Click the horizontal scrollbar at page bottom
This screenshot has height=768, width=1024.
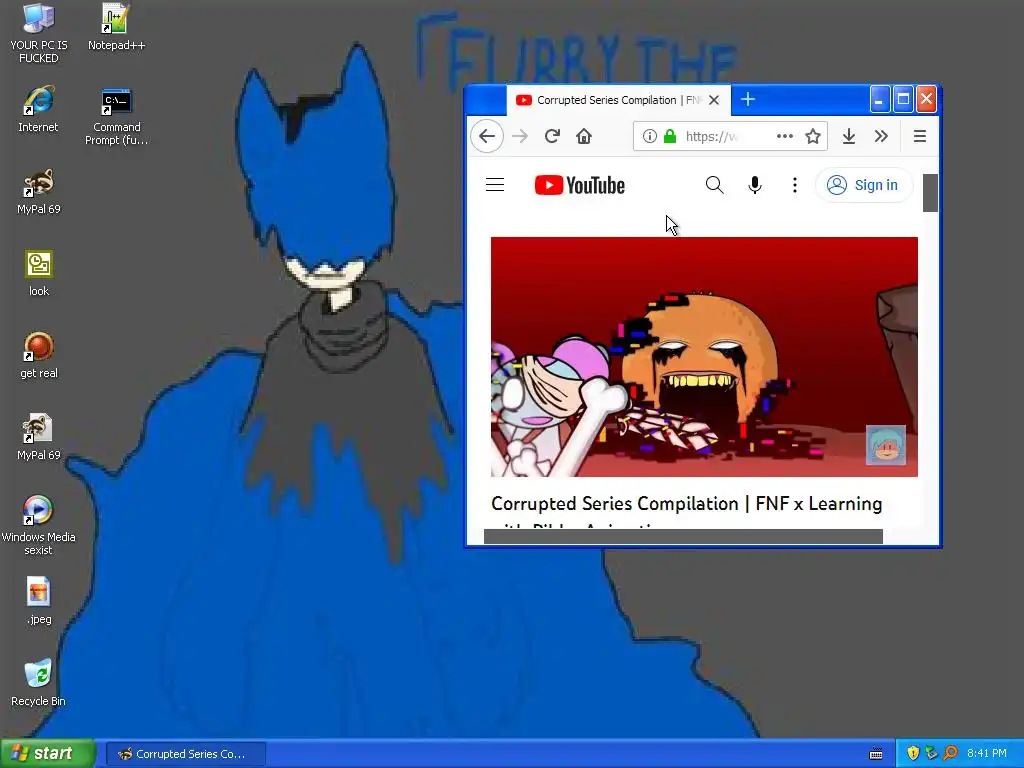point(683,536)
